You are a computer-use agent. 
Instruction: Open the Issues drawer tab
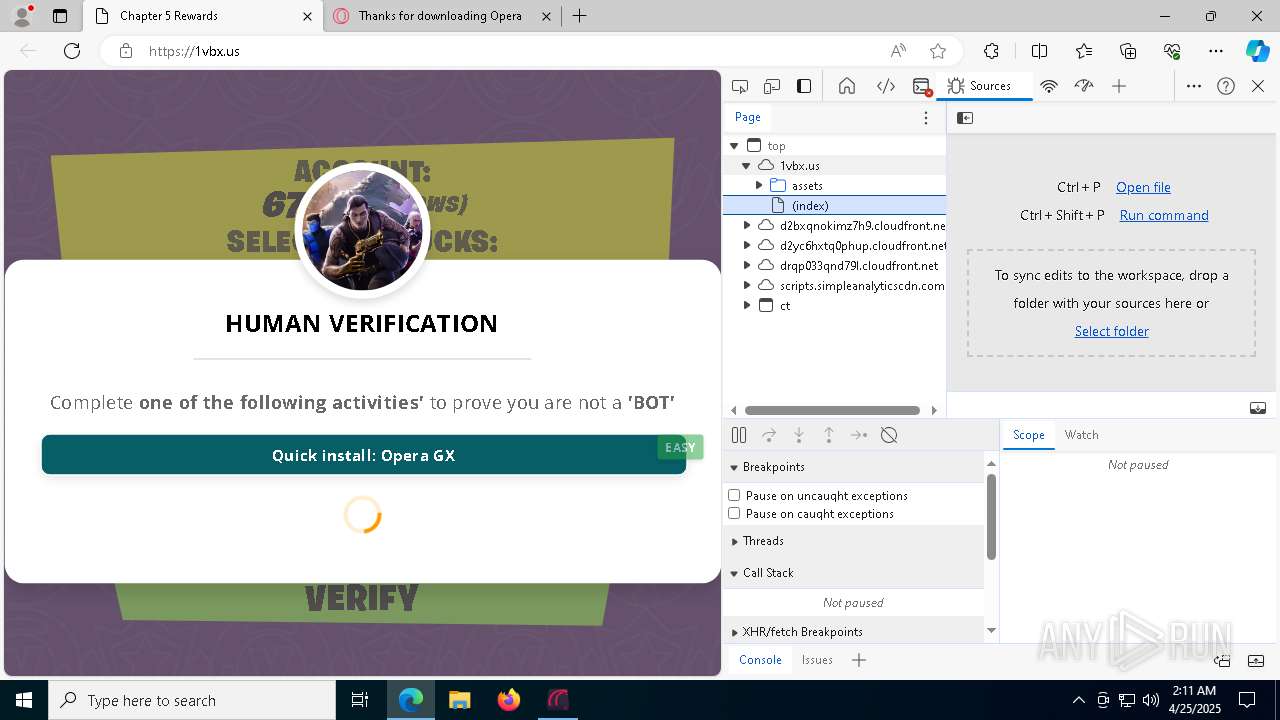(x=817, y=660)
